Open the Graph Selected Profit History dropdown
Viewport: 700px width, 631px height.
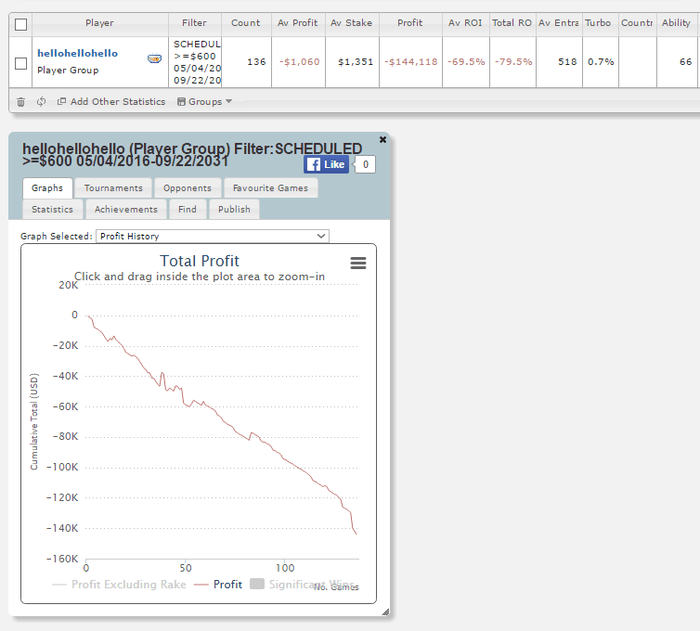[x=212, y=236]
